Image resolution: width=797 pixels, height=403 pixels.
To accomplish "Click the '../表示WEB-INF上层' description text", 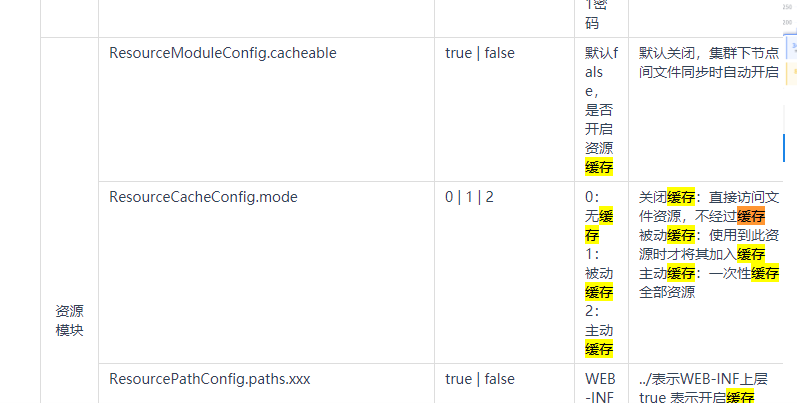I will pos(703,379).
